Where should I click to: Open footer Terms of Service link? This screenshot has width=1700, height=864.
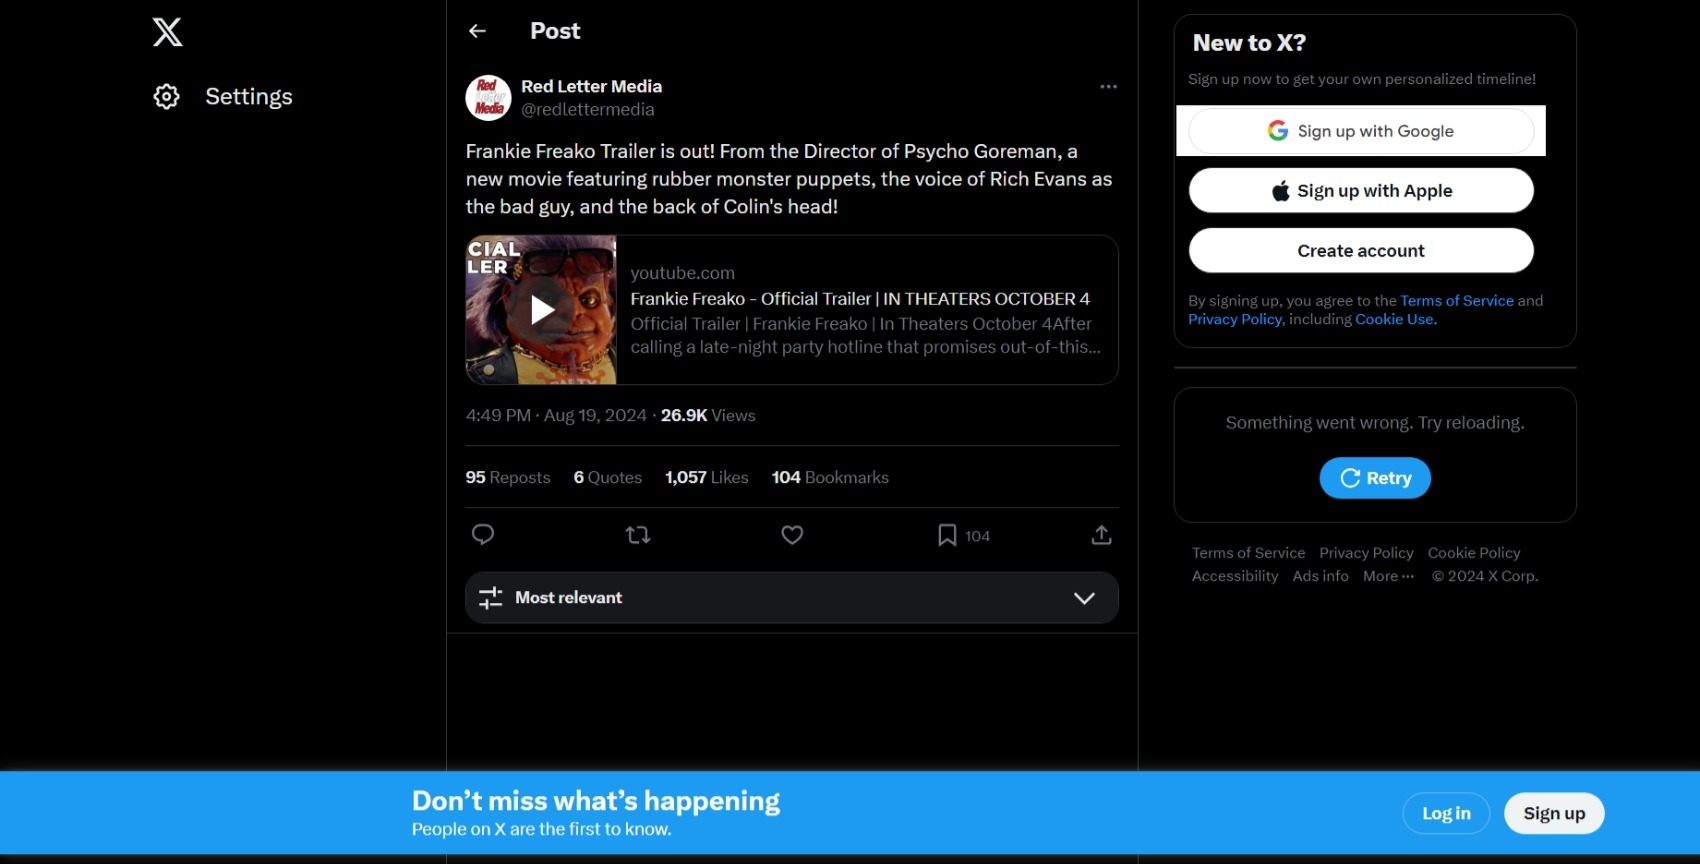pos(1248,553)
